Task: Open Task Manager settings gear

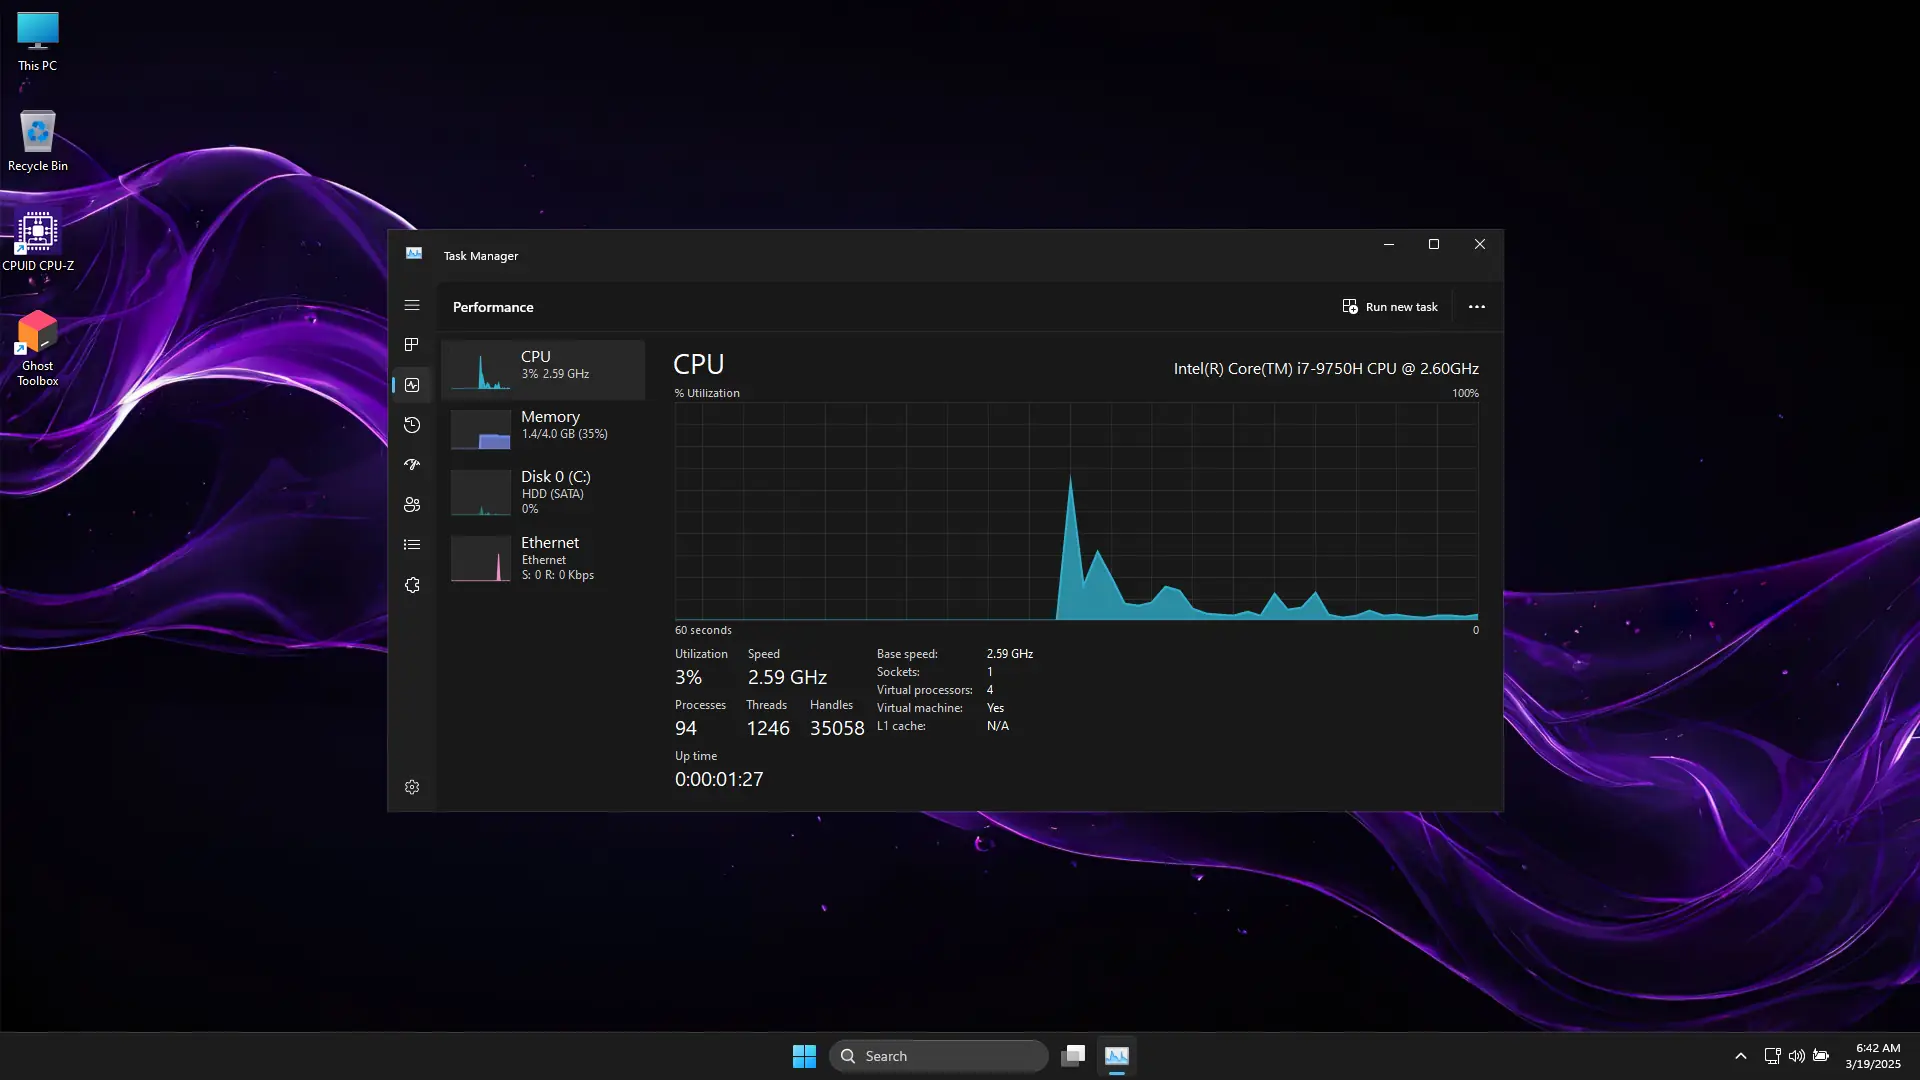Action: pos(411,787)
